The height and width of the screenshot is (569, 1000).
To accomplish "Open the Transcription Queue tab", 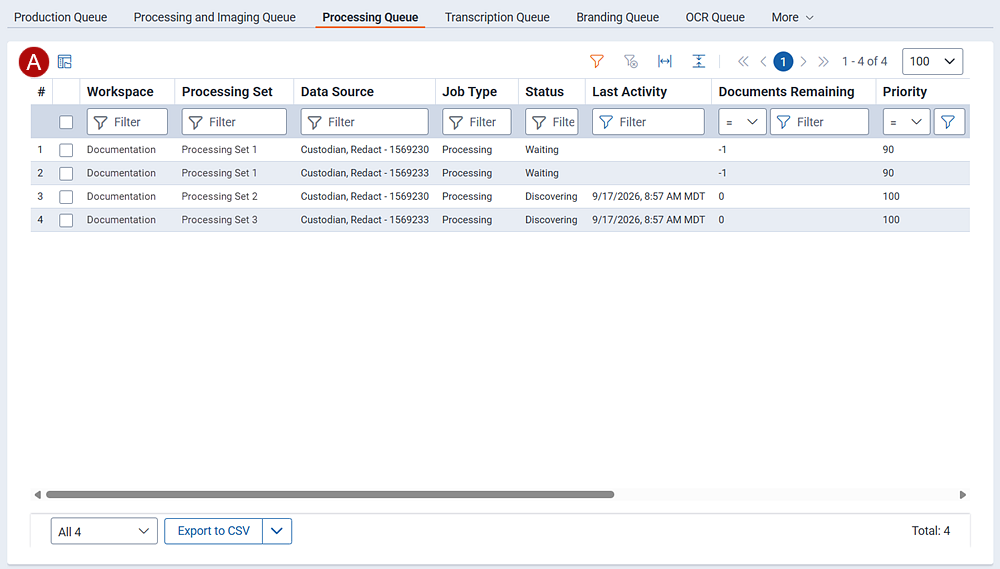I will [x=497, y=17].
